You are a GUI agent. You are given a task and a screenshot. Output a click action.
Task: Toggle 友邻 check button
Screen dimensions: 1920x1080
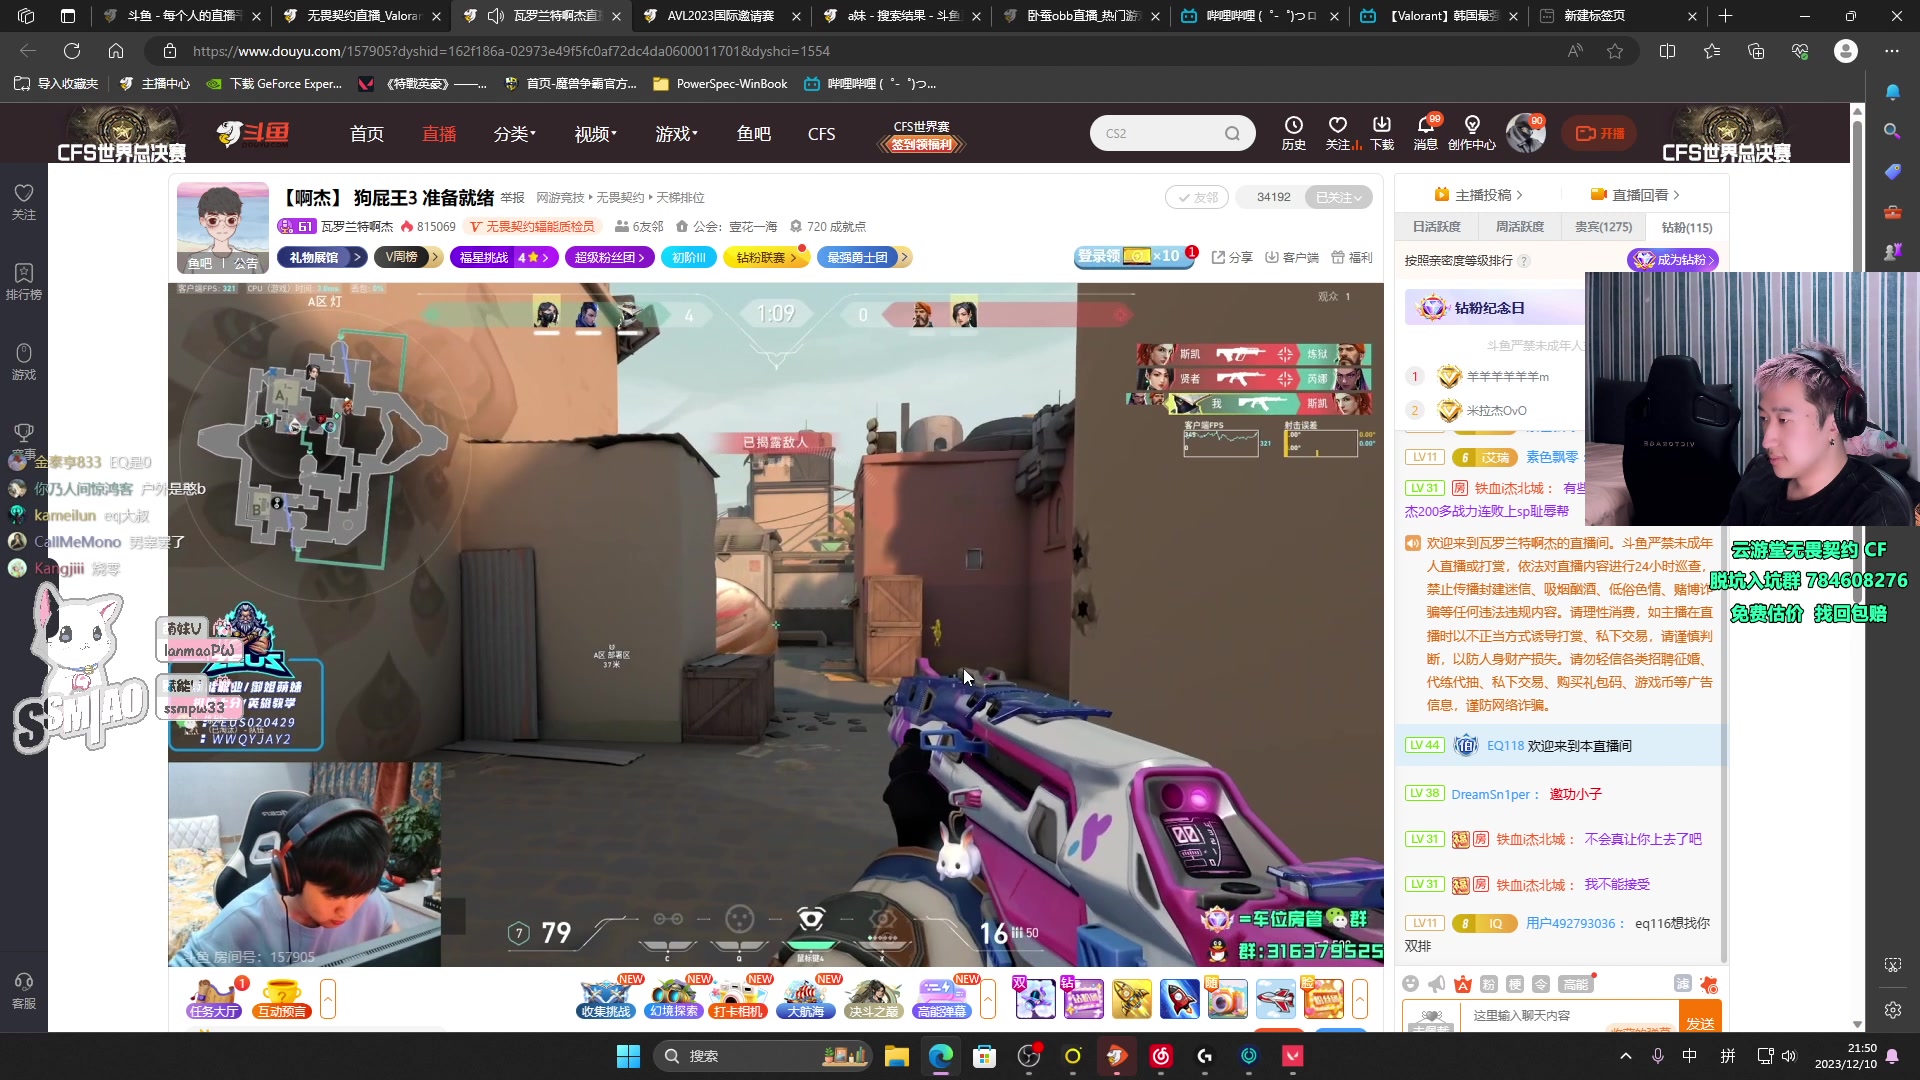click(1197, 197)
